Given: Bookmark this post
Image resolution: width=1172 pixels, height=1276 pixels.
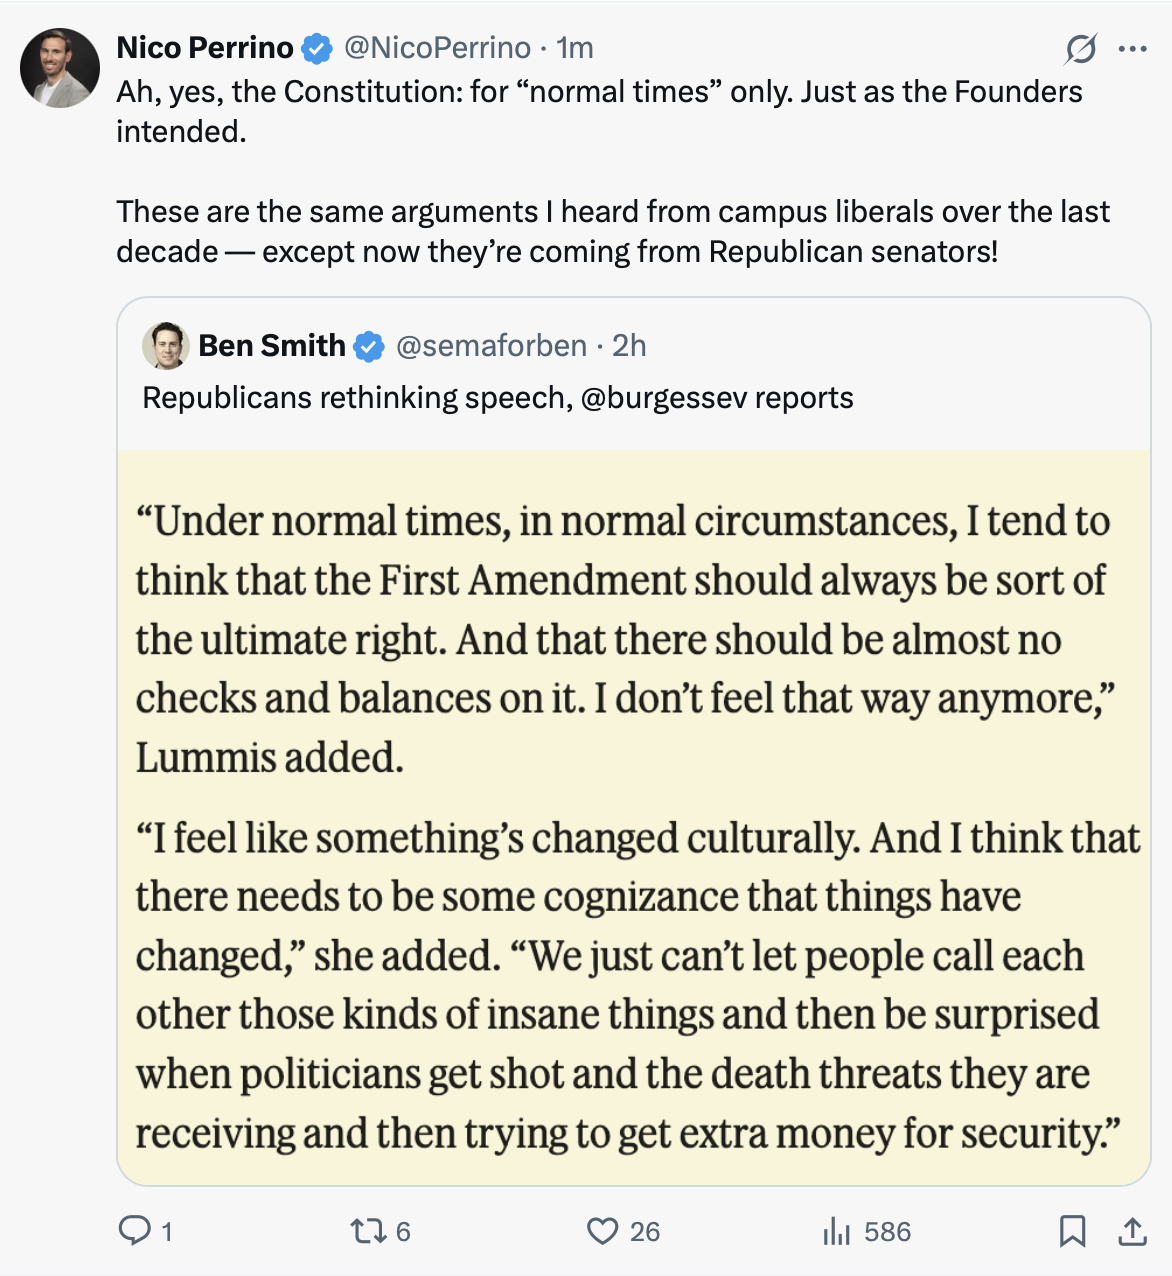Looking at the screenshot, I should (x=1072, y=1231).
